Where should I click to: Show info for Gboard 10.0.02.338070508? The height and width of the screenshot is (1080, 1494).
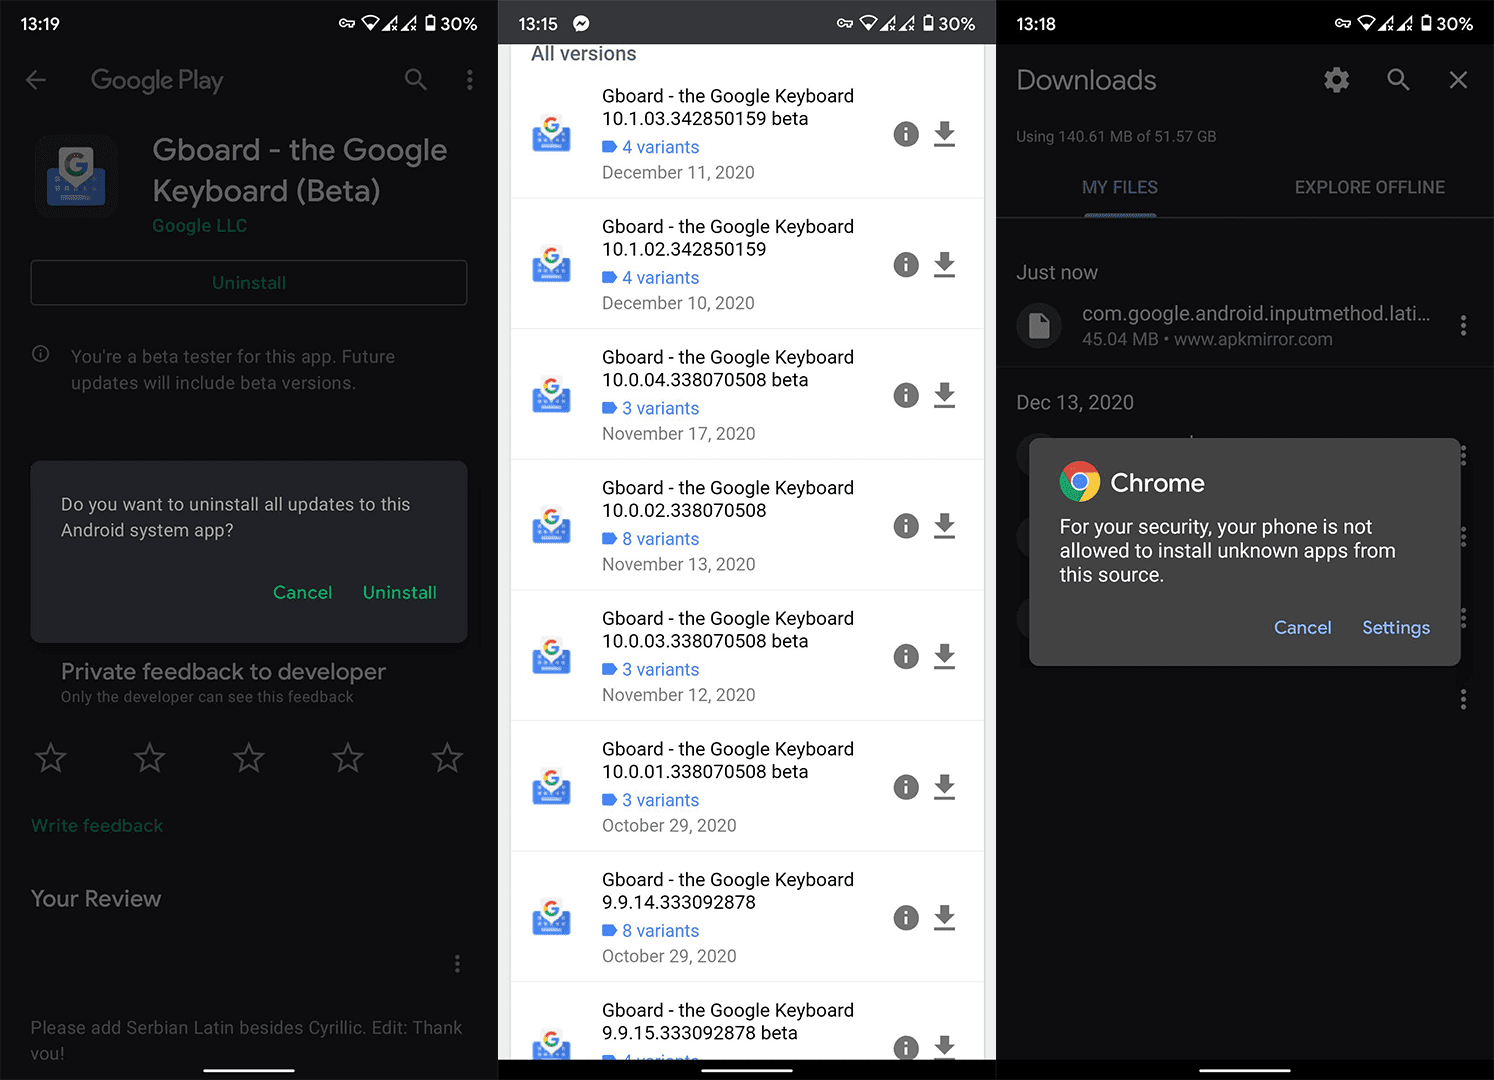(x=906, y=526)
